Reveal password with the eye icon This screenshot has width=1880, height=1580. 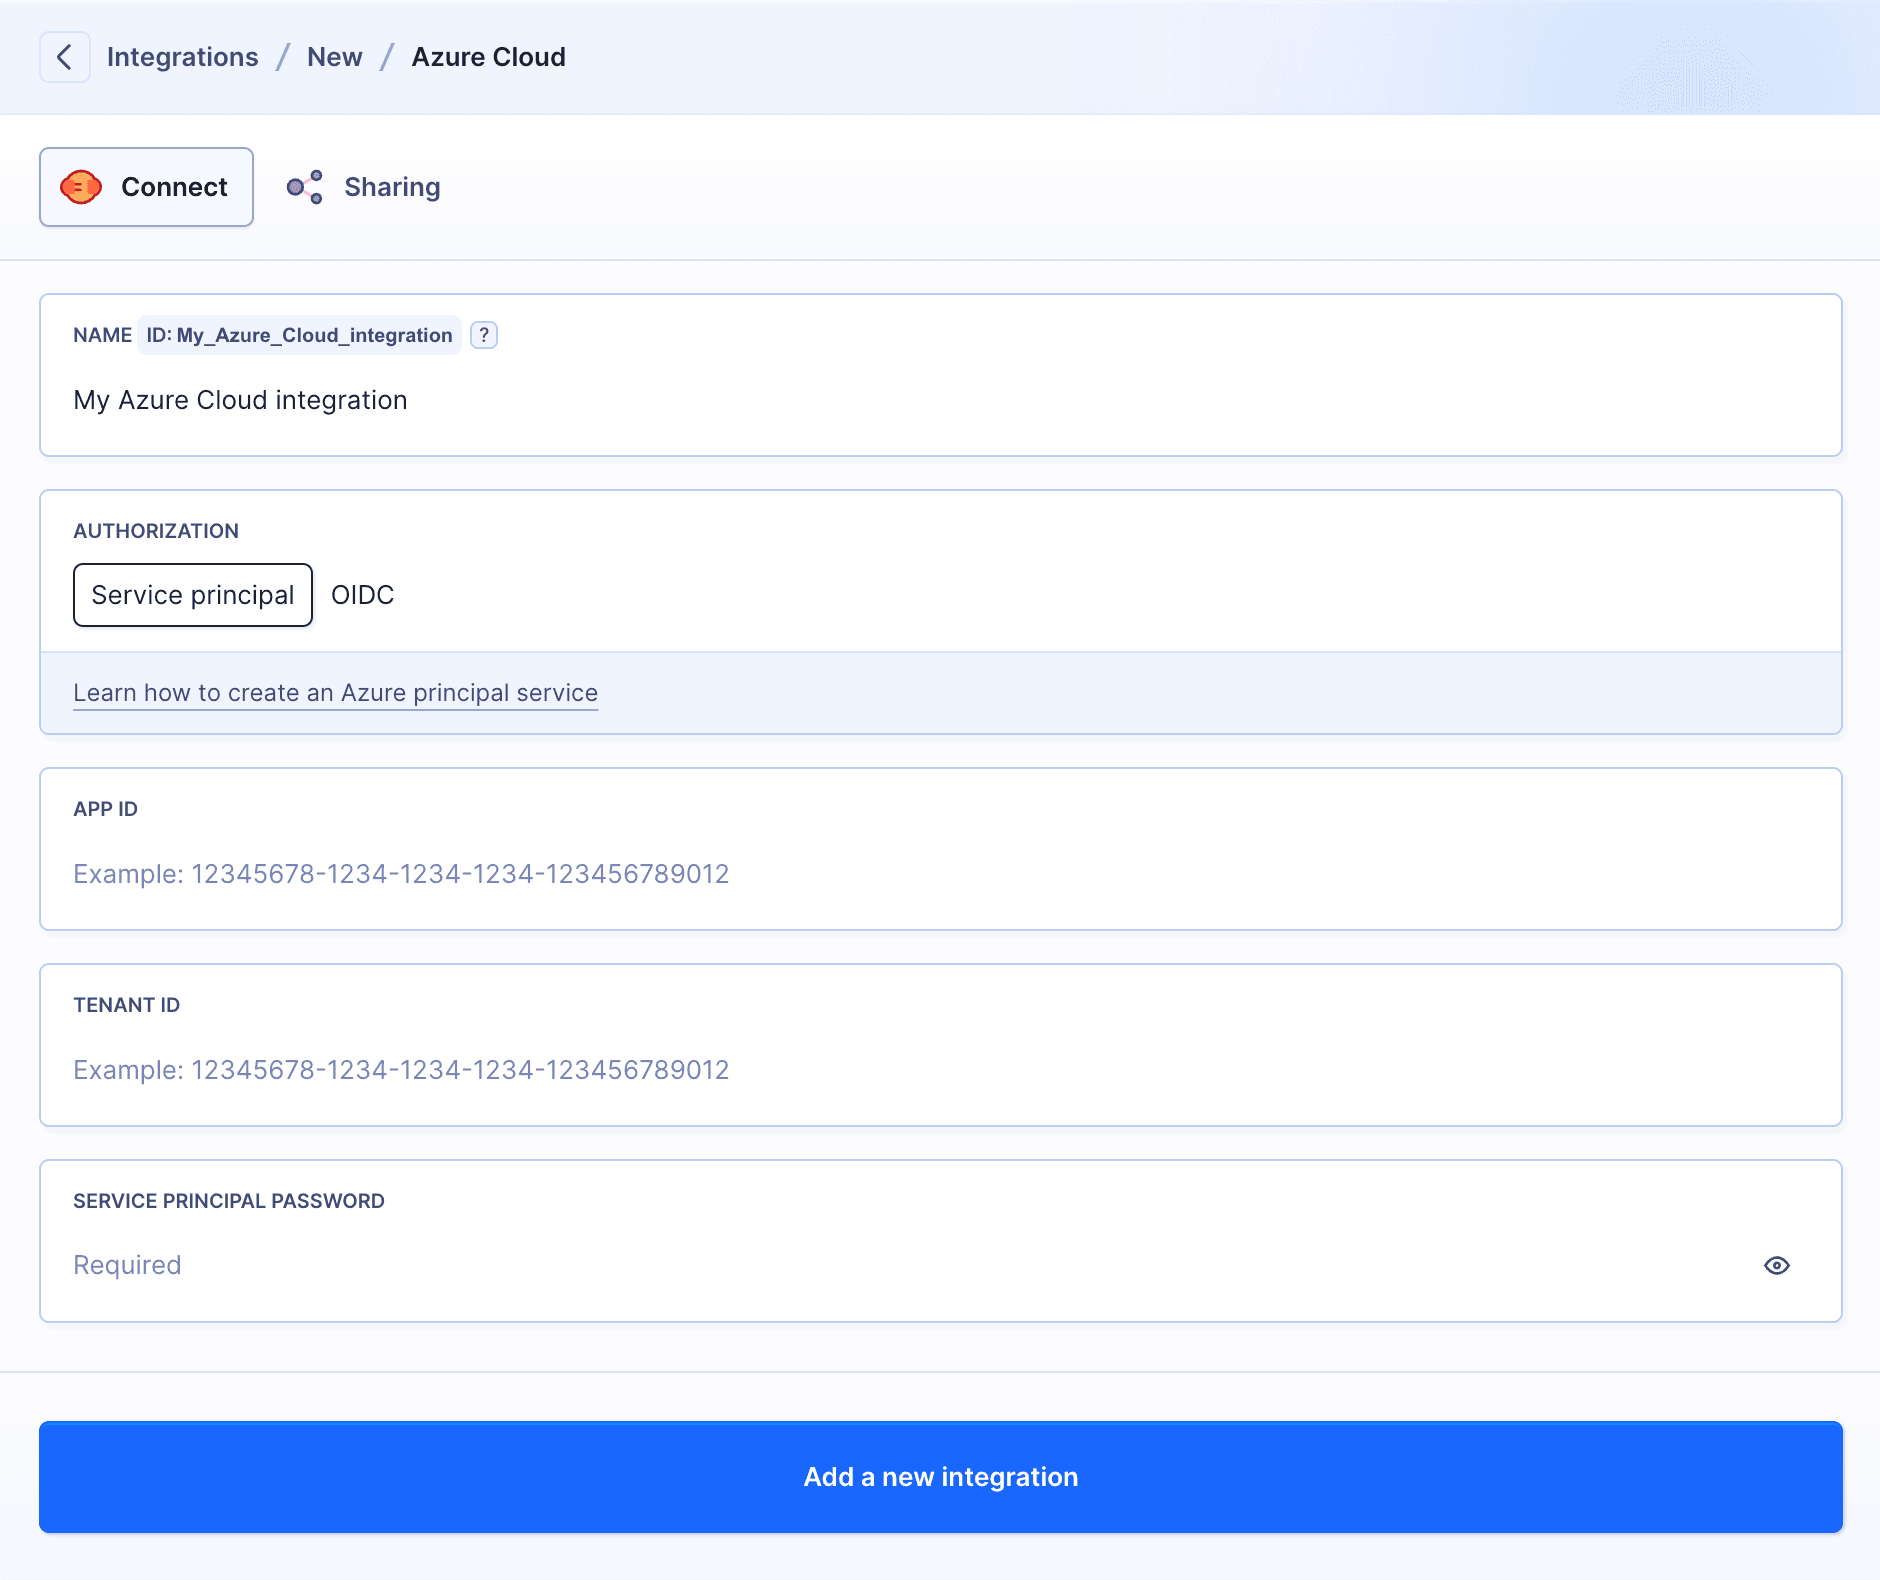click(1776, 1265)
